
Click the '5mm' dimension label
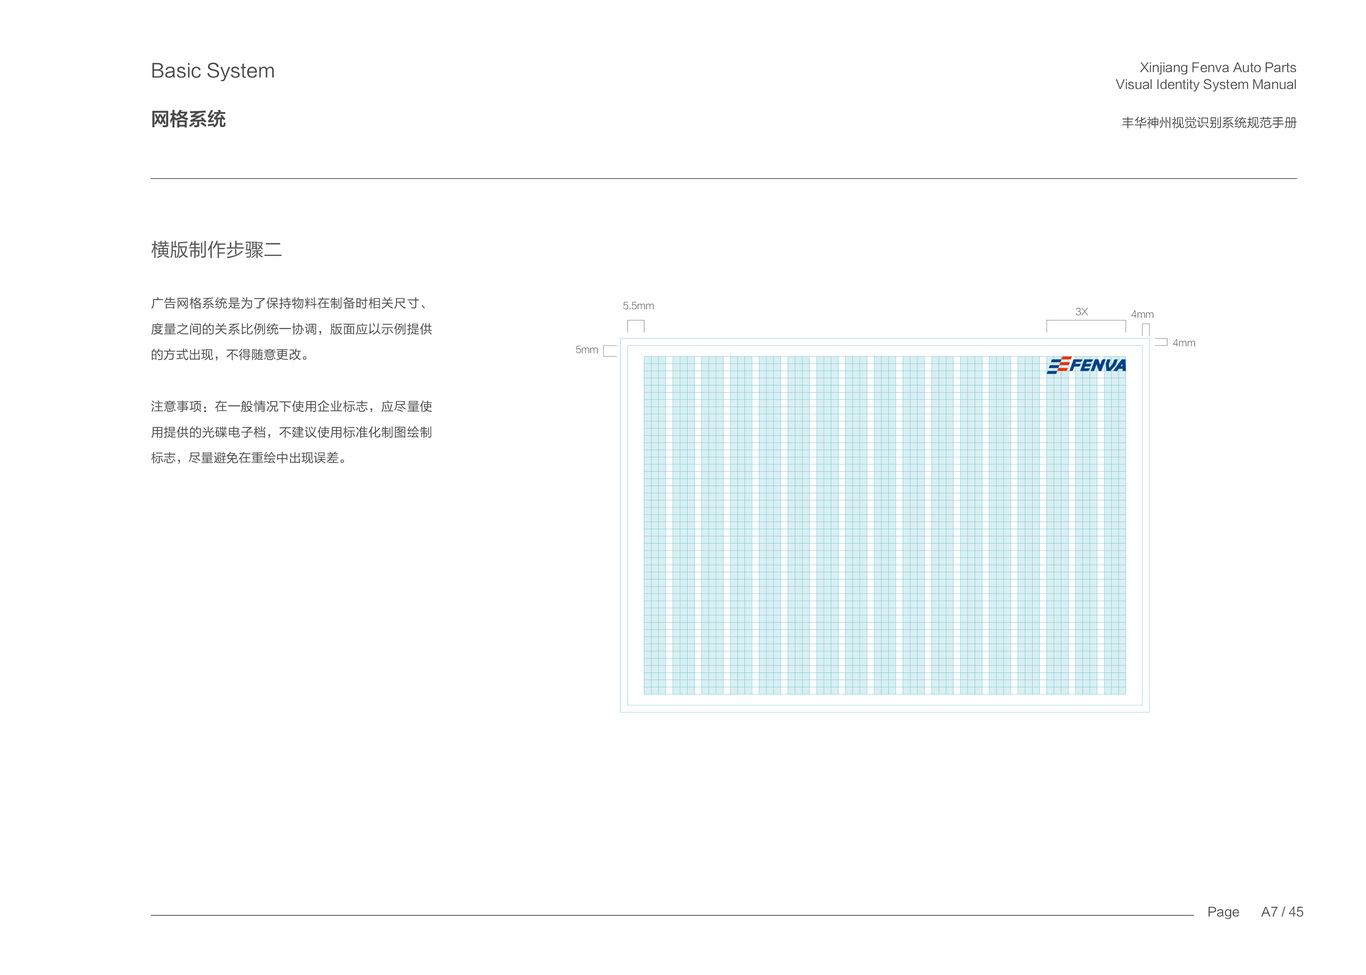587,350
